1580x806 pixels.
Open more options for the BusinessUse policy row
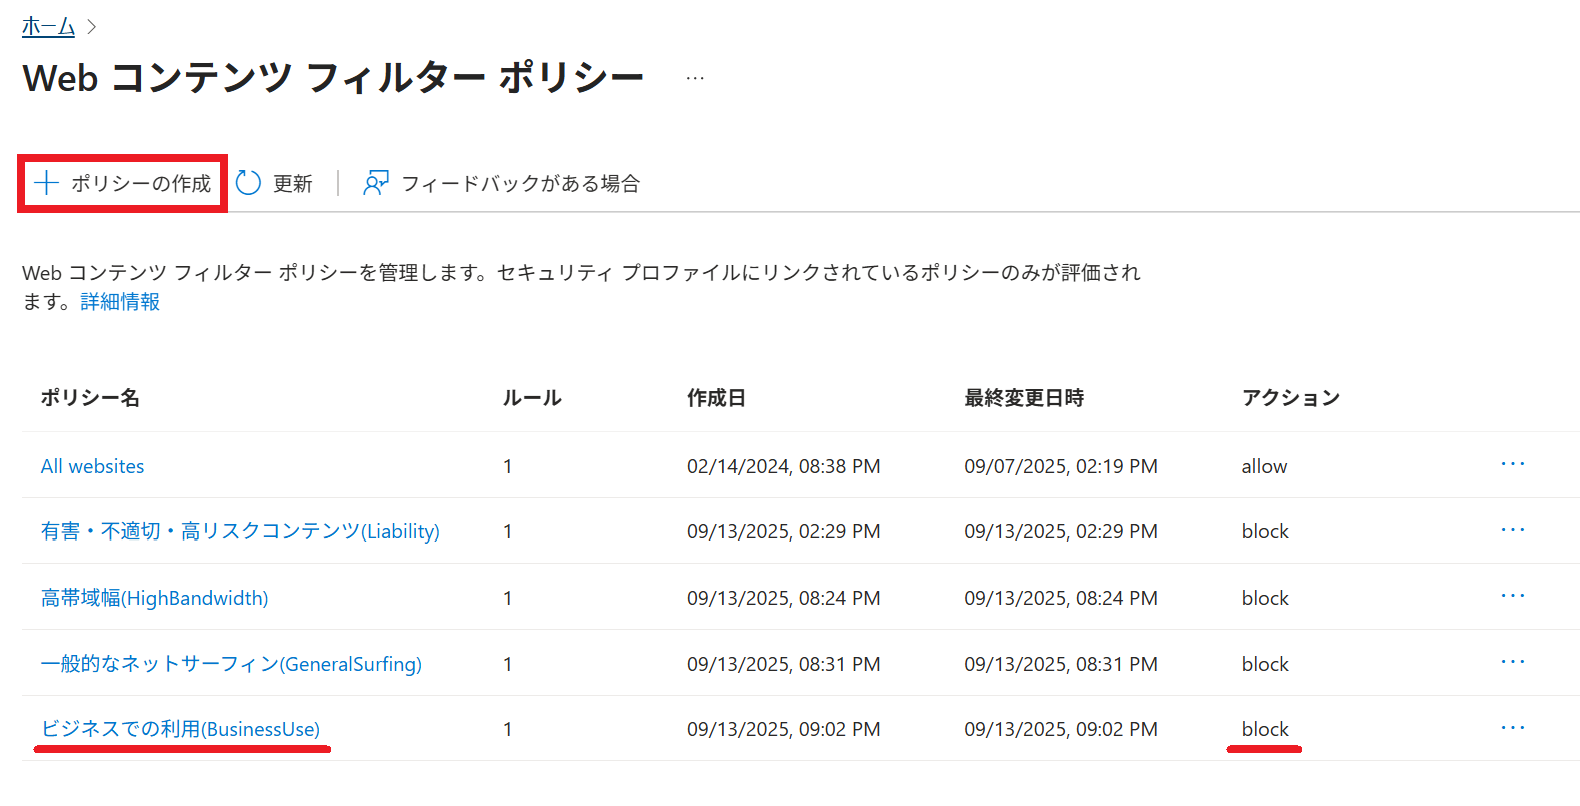(x=1513, y=728)
